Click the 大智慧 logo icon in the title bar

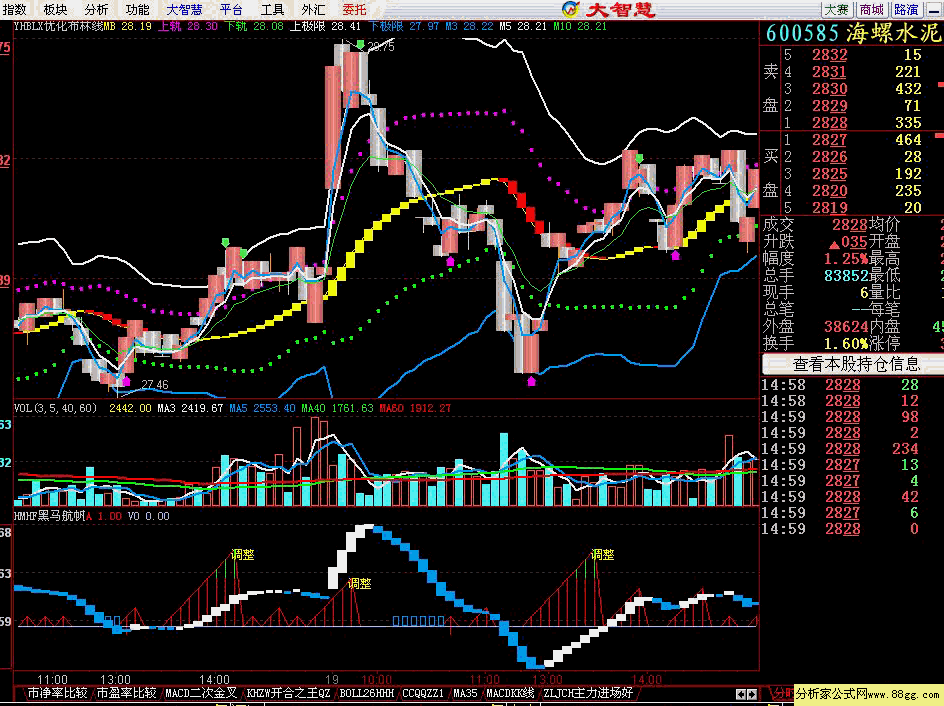[571, 9]
